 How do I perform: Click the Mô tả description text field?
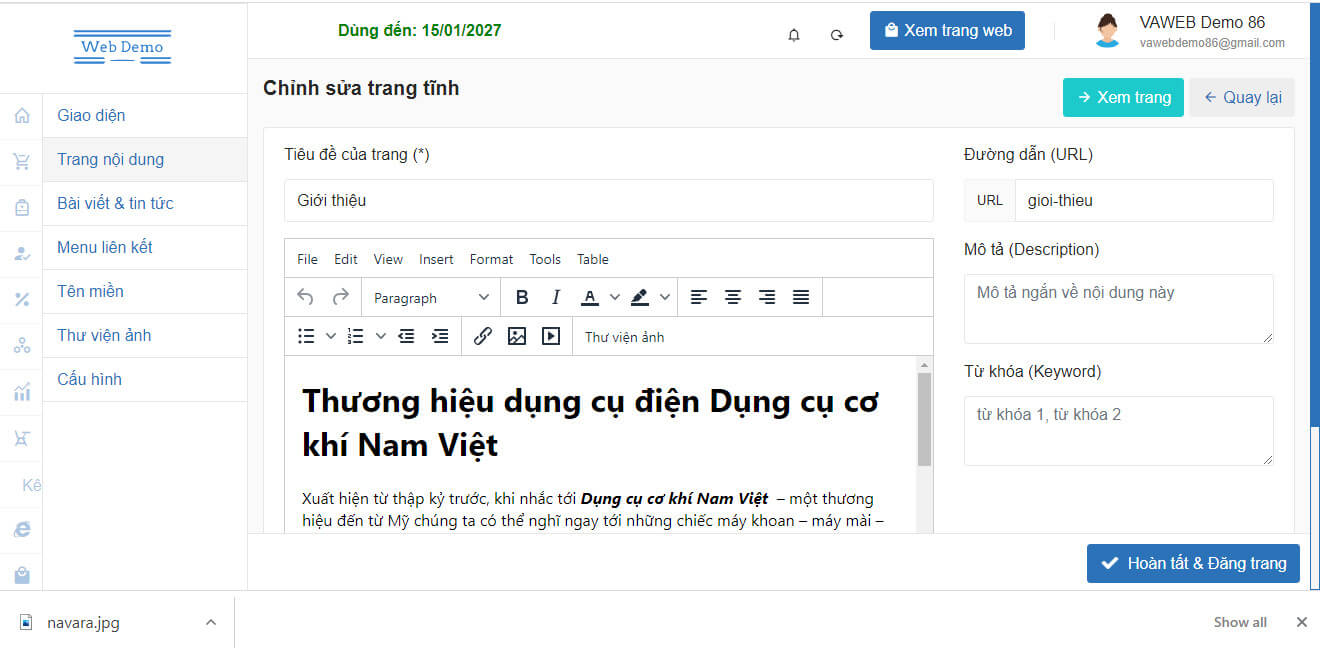[x=1118, y=309]
